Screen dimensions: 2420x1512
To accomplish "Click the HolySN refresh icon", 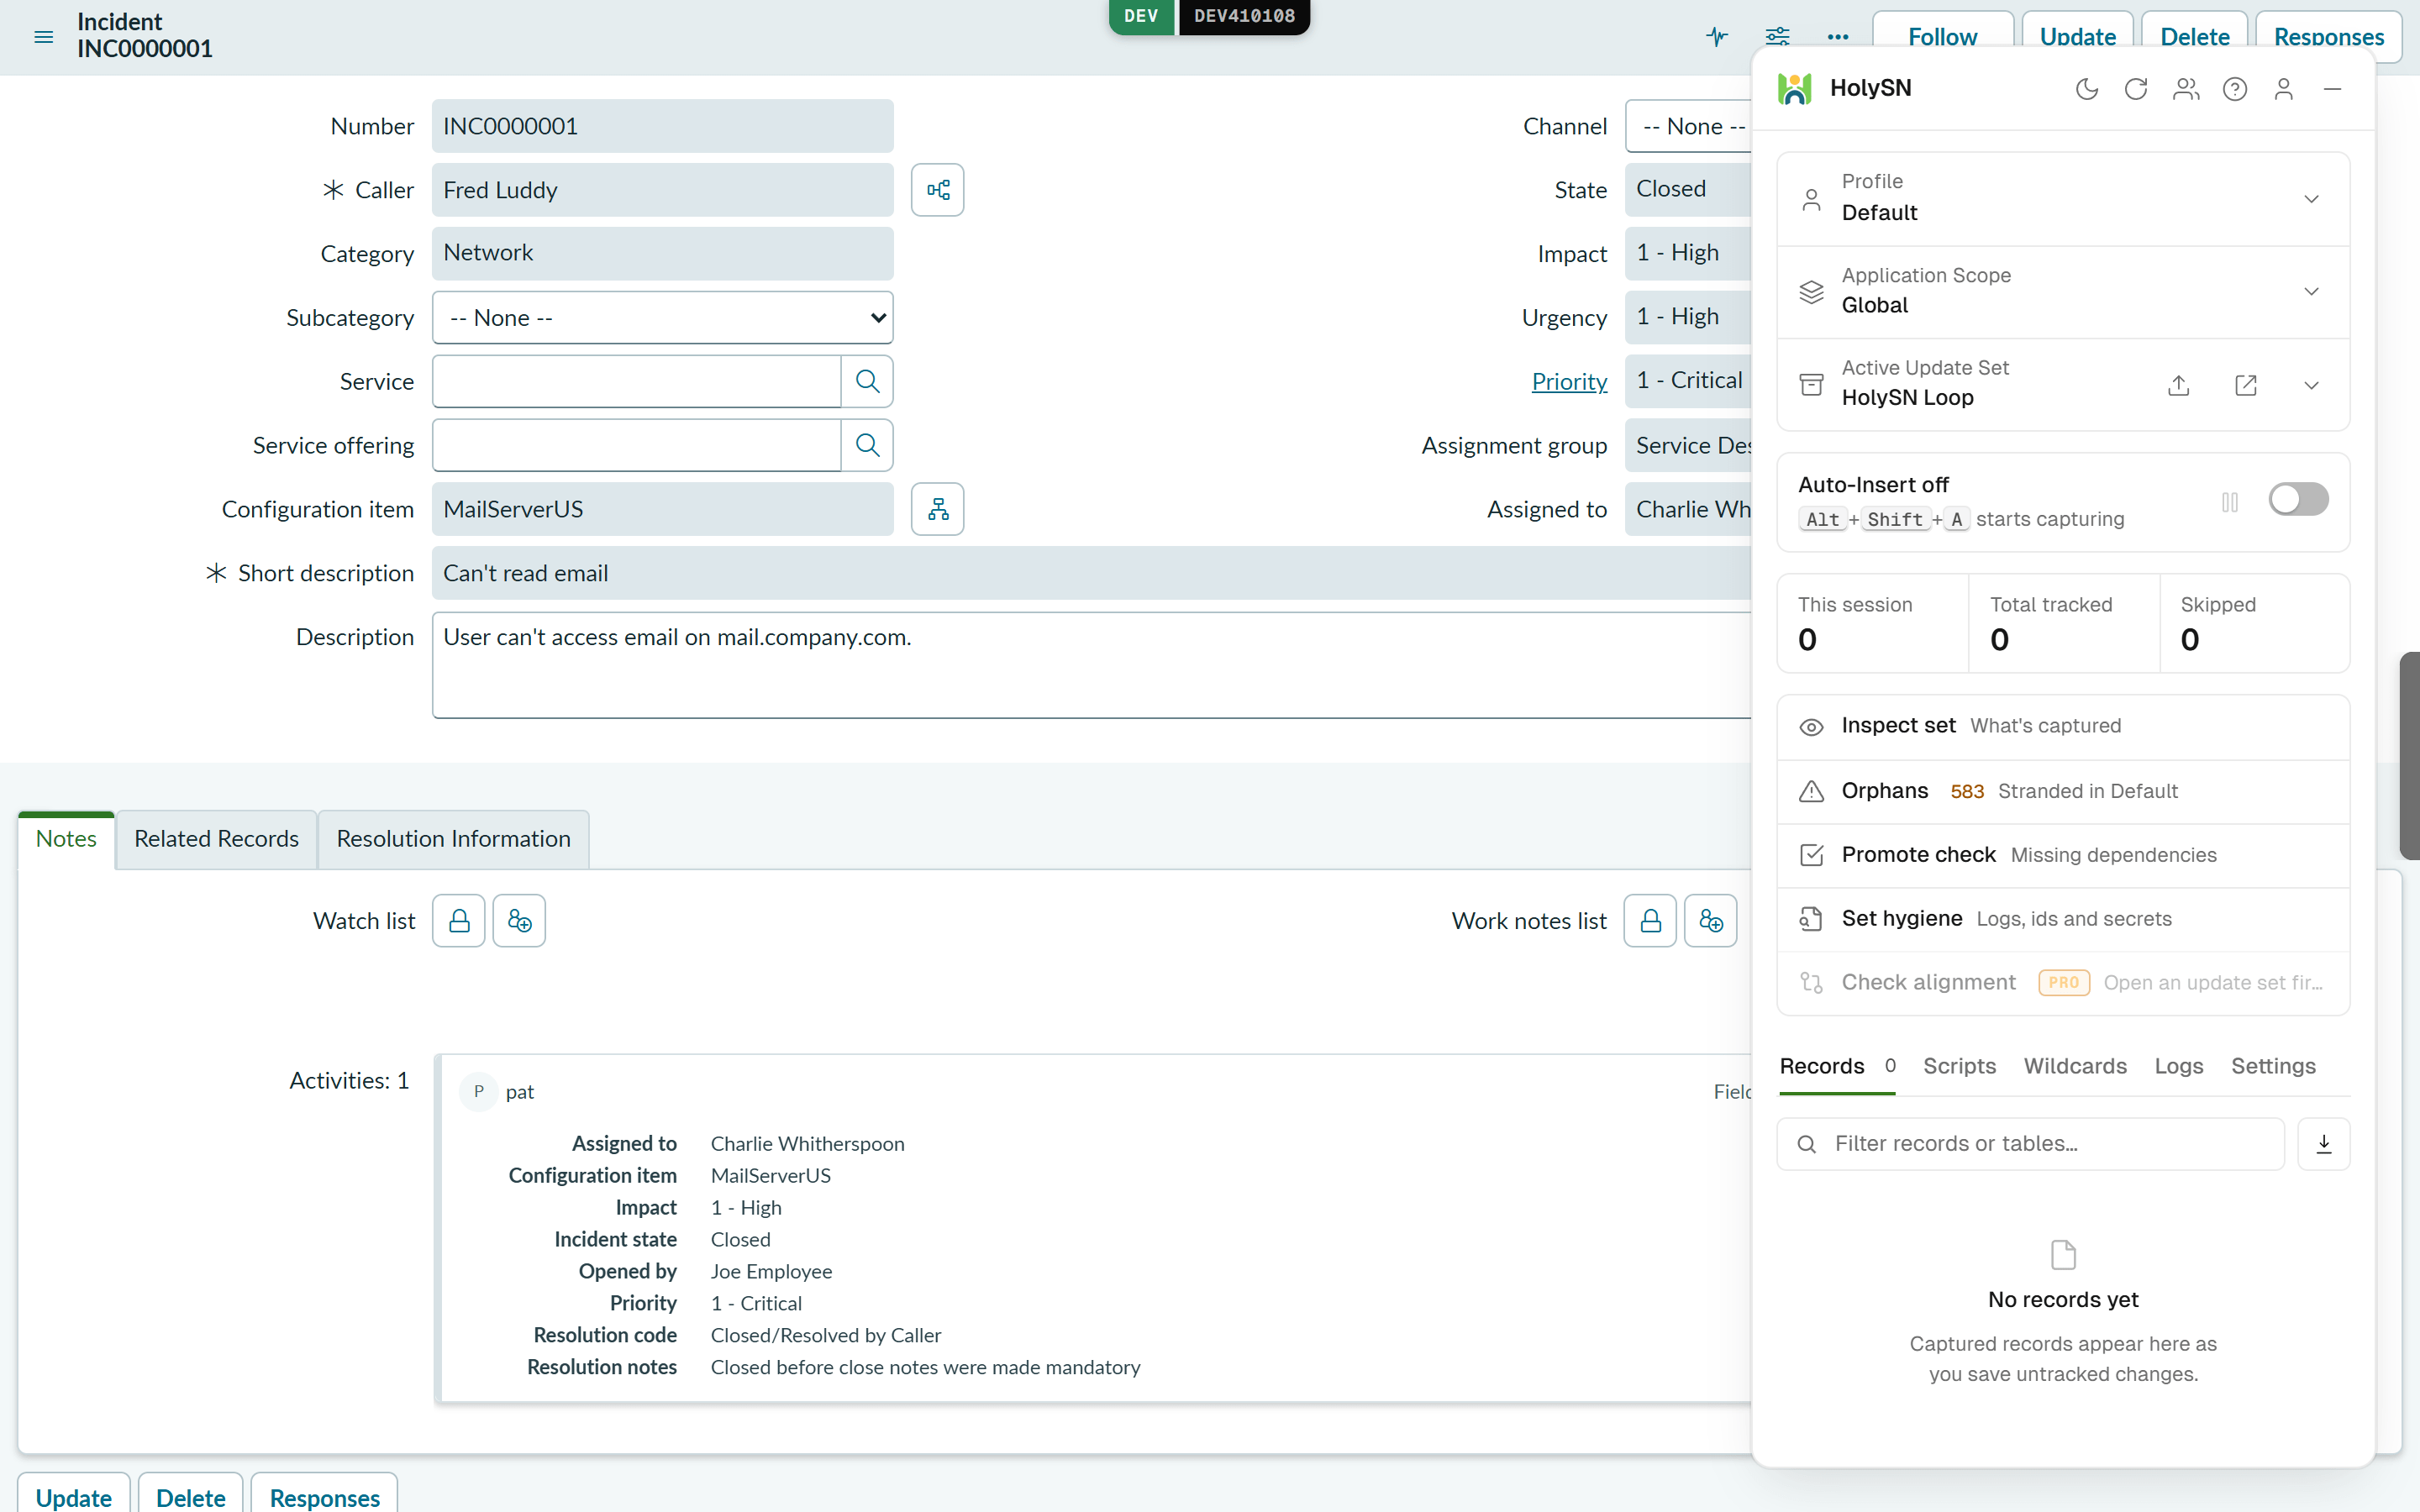I will coord(2136,89).
